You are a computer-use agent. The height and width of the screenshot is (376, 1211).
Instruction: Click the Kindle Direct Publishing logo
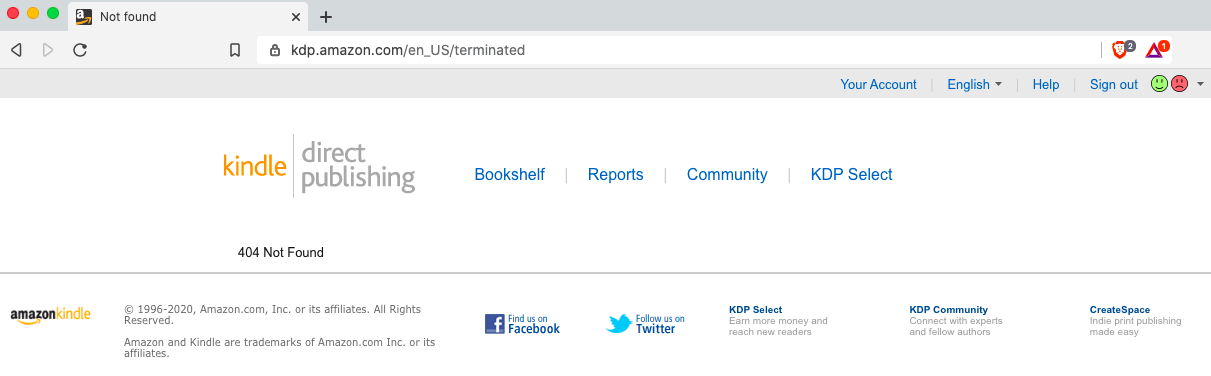point(319,165)
